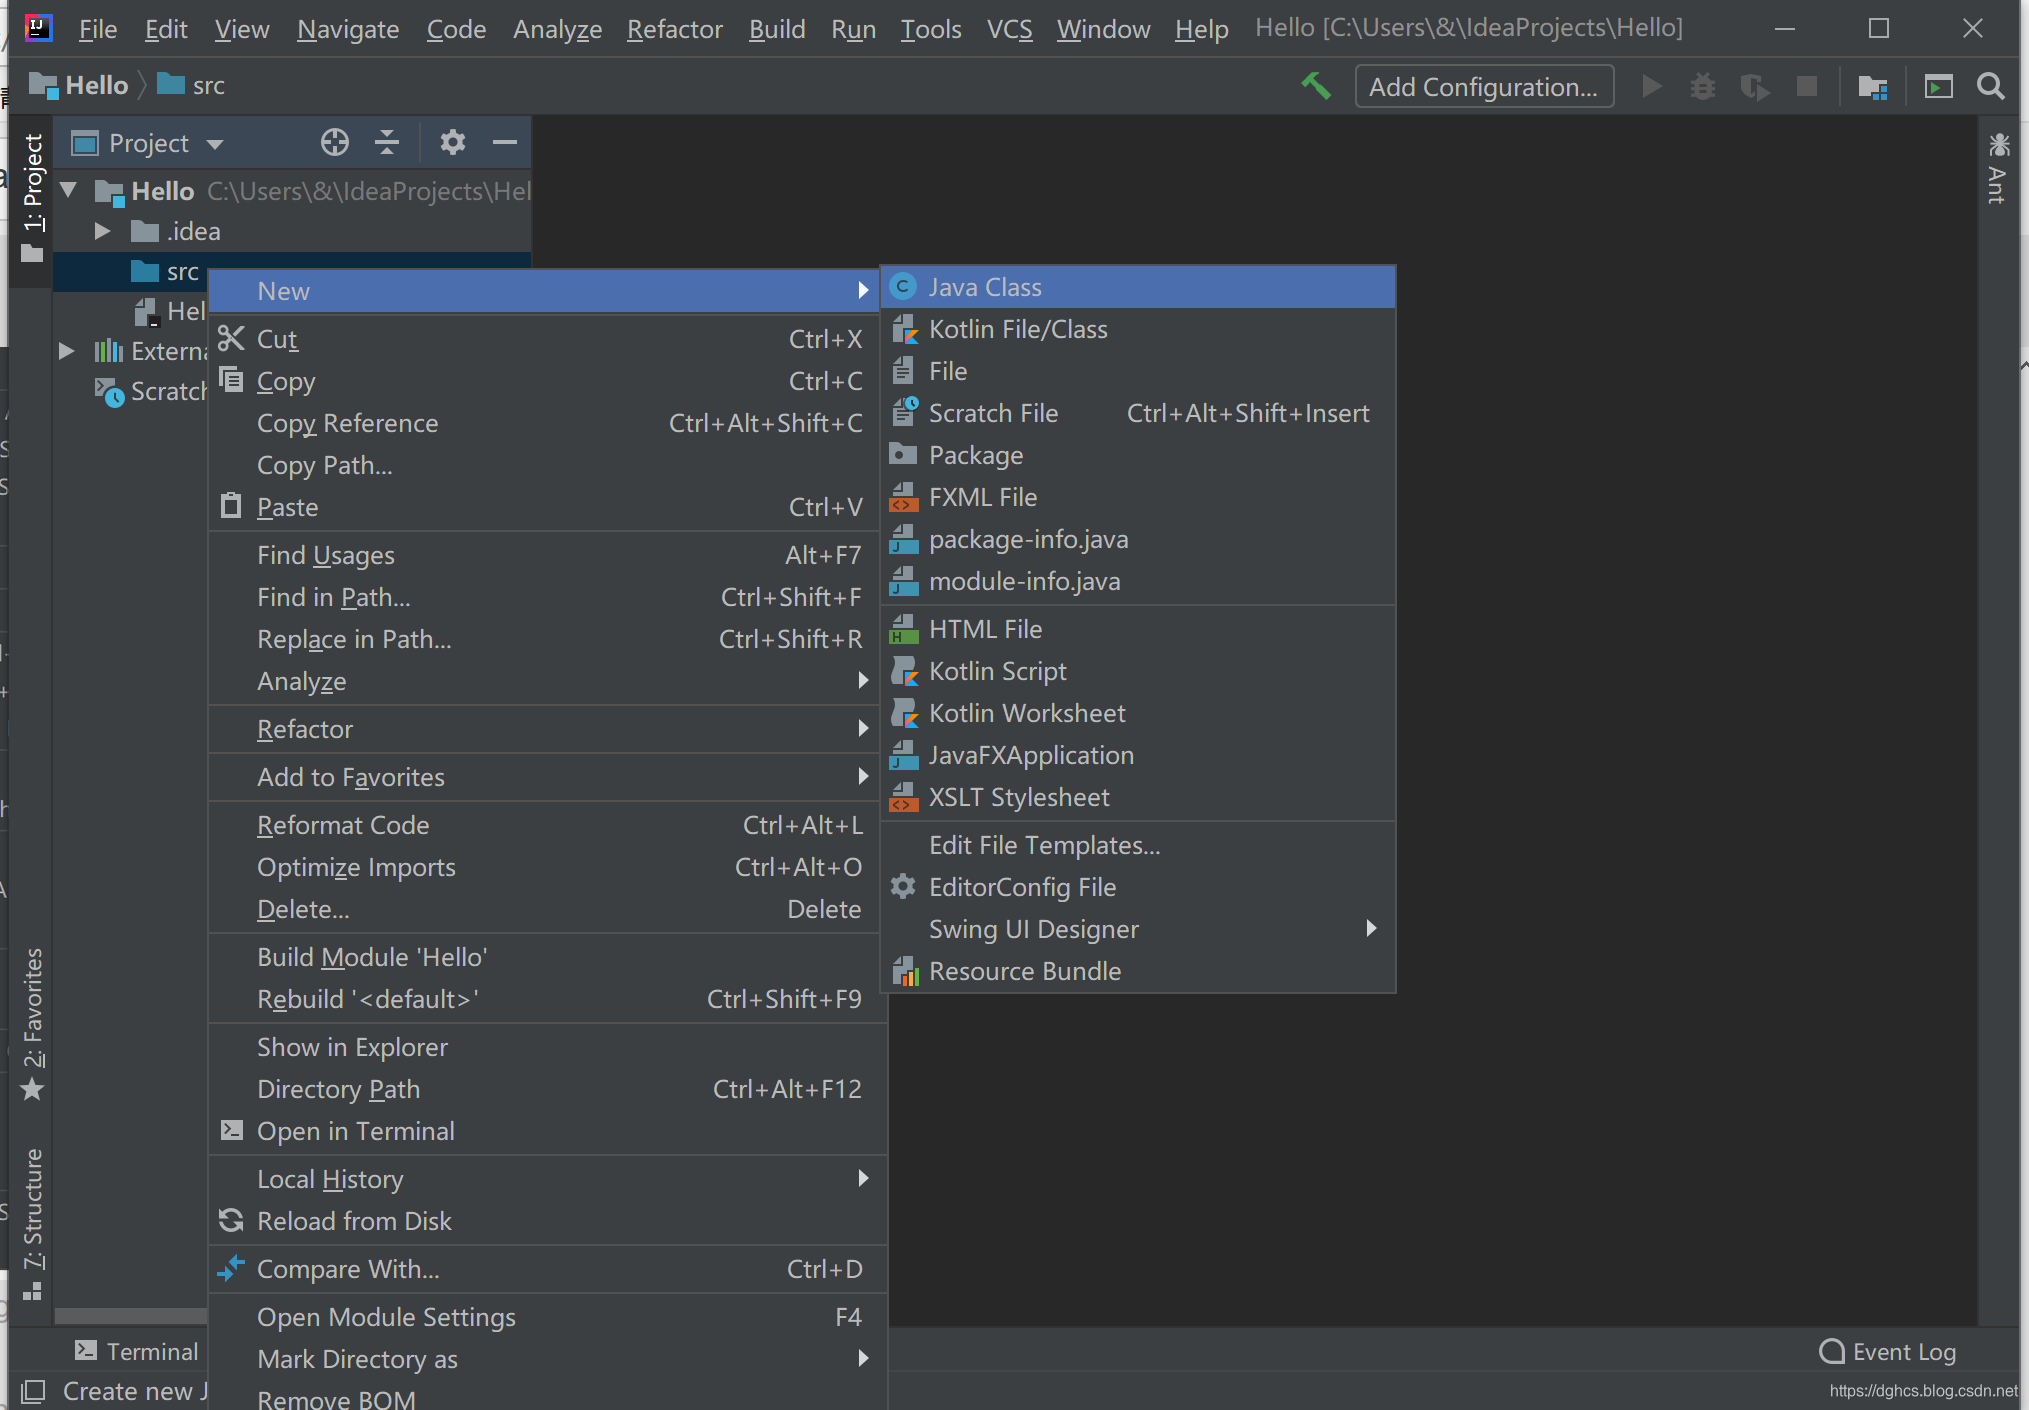Open the Run menu
Image resolution: width=2029 pixels, height=1410 pixels.
[x=852, y=29]
